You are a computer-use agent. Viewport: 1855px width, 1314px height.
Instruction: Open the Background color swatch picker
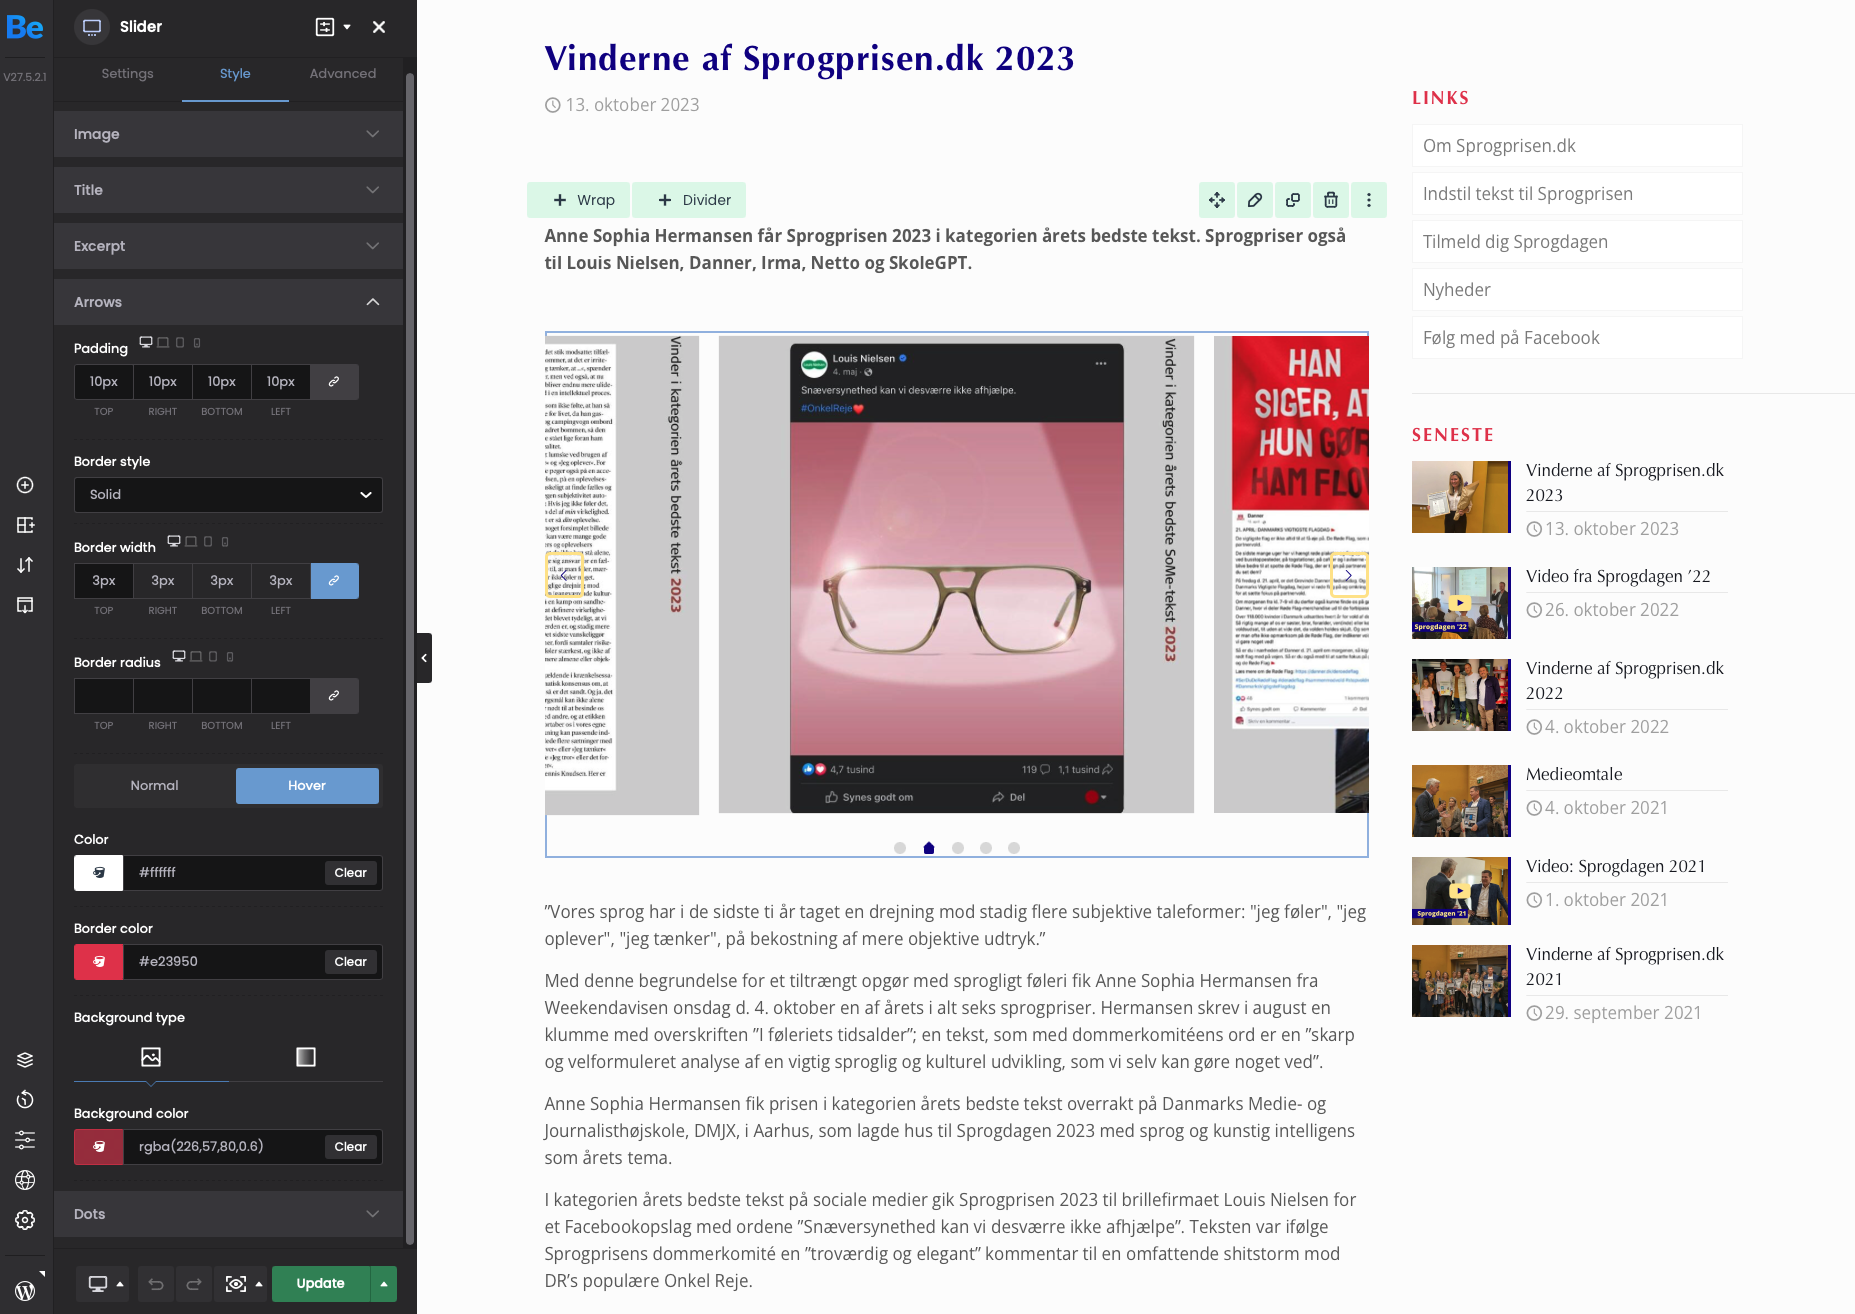[x=99, y=1147]
